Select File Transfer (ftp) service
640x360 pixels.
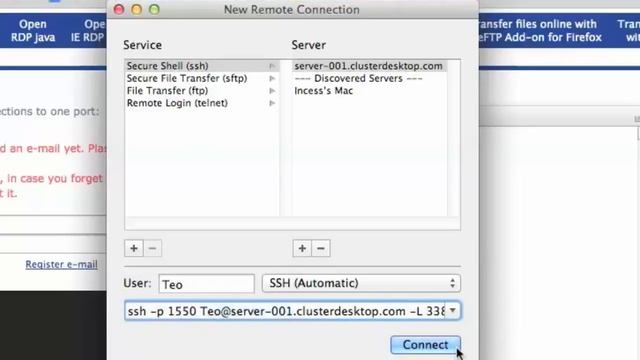point(202,91)
